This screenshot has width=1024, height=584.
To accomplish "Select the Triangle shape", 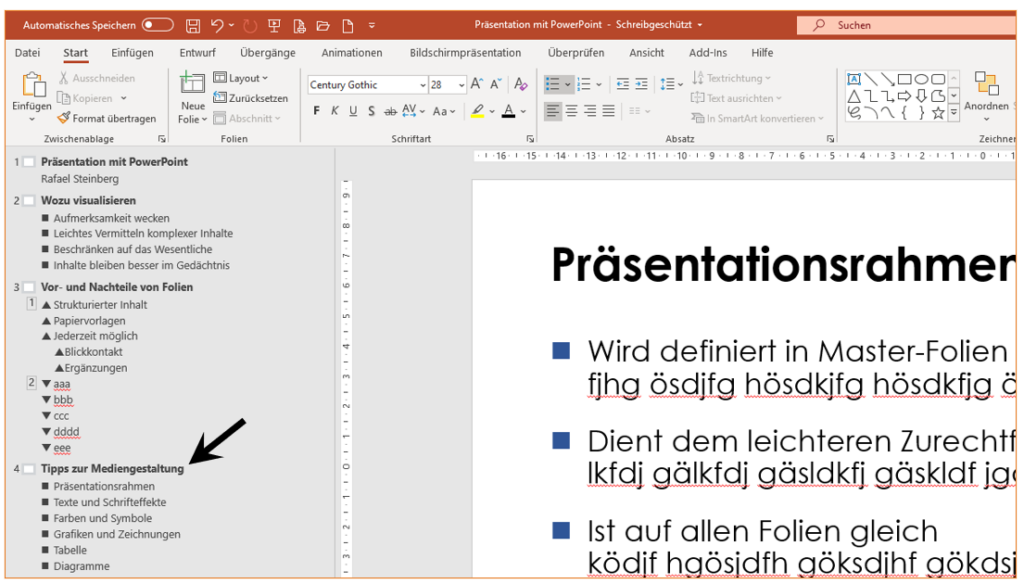I will tap(854, 96).
